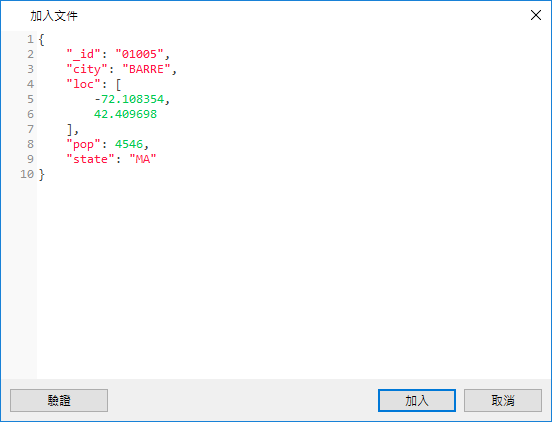Click empty editor area below the JSON
This screenshot has width=552, height=422.
pos(292,278)
